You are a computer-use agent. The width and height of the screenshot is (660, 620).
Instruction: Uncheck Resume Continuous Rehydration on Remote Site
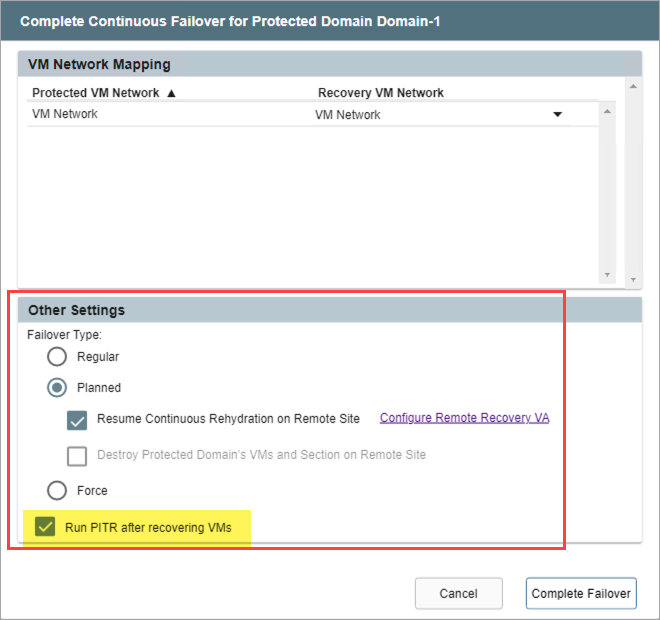[x=77, y=419]
